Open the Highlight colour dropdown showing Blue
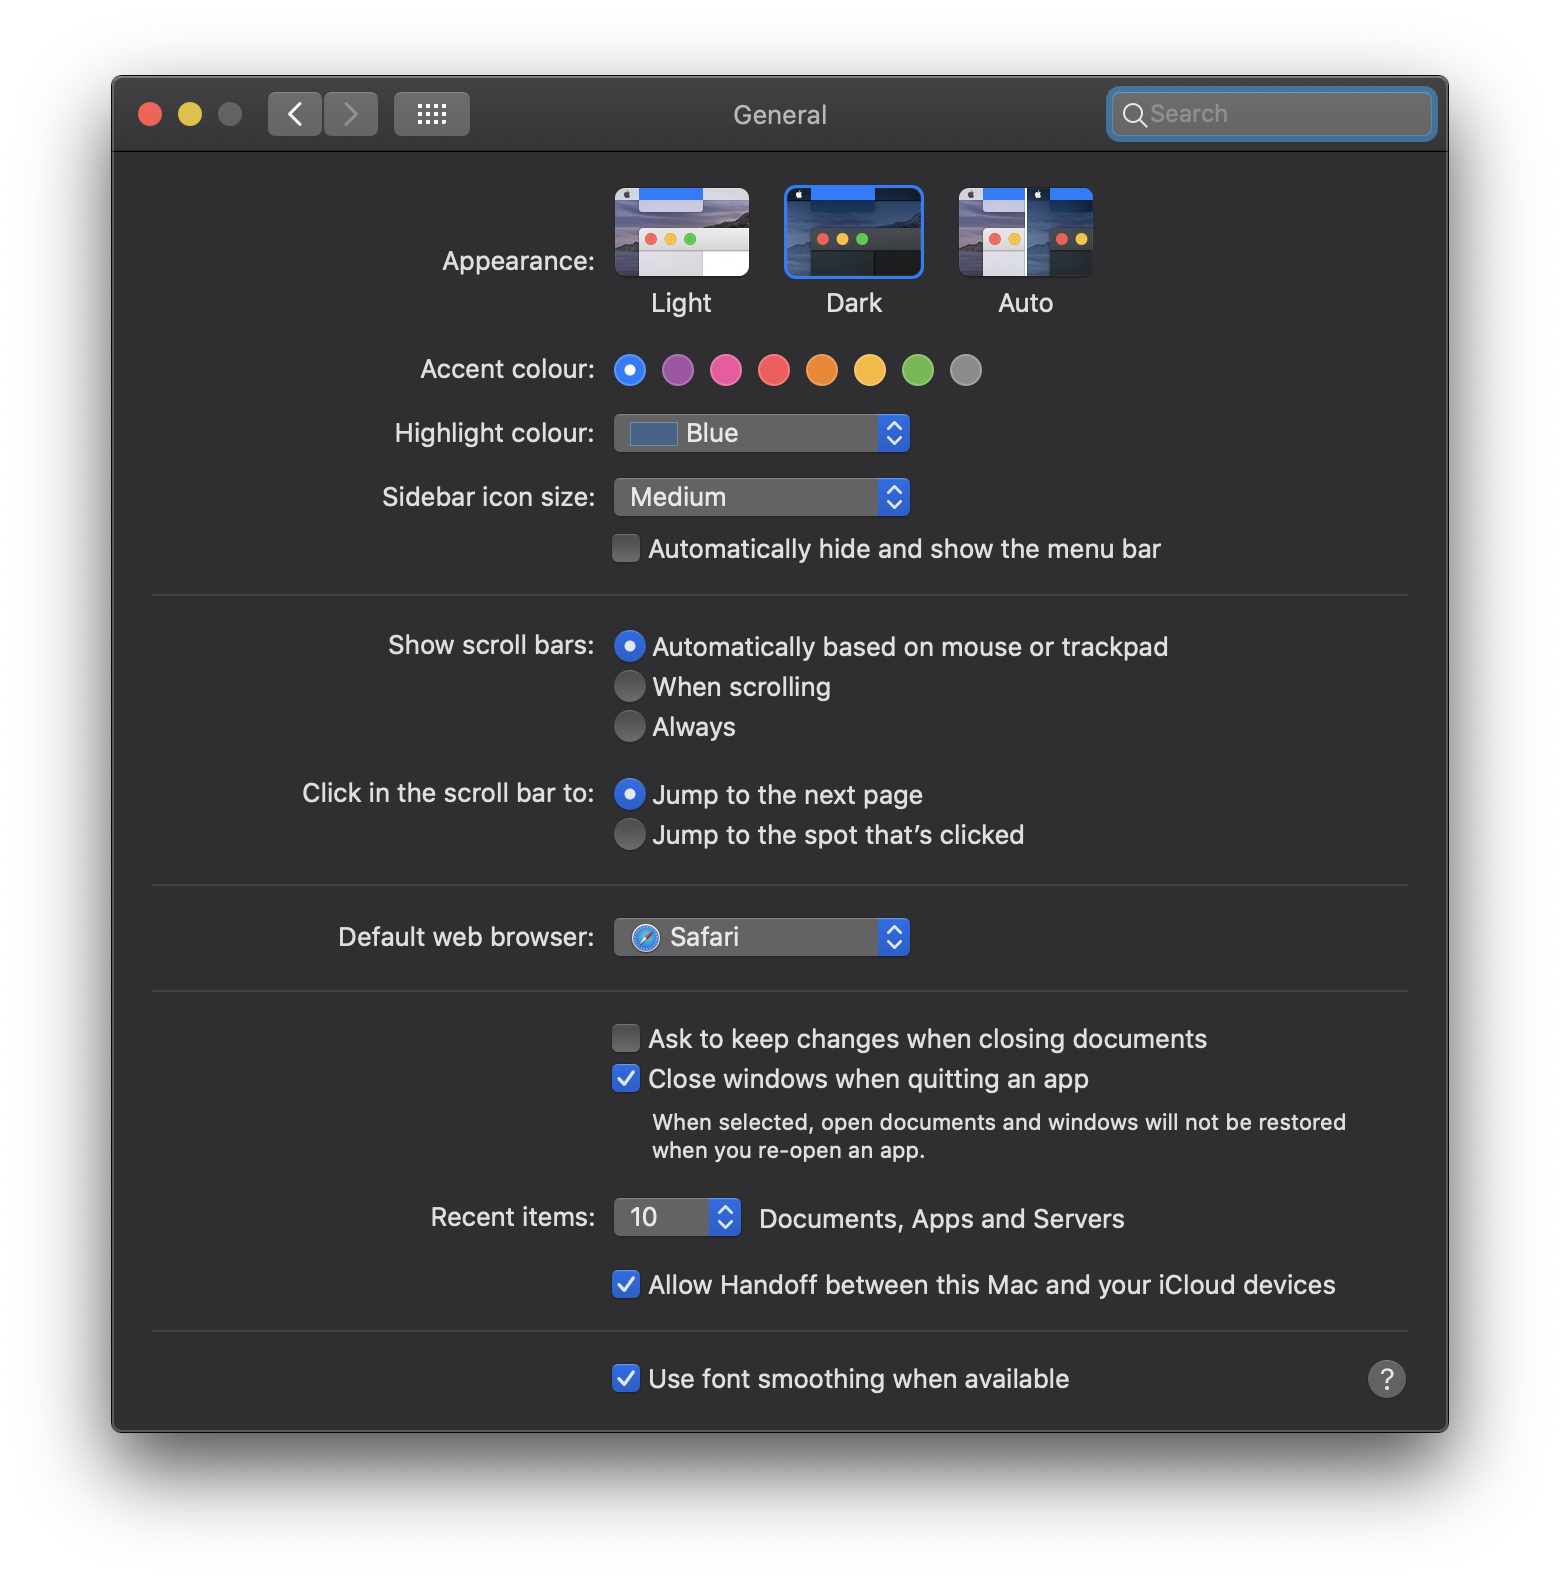Image resolution: width=1560 pixels, height=1580 pixels. [762, 433]
